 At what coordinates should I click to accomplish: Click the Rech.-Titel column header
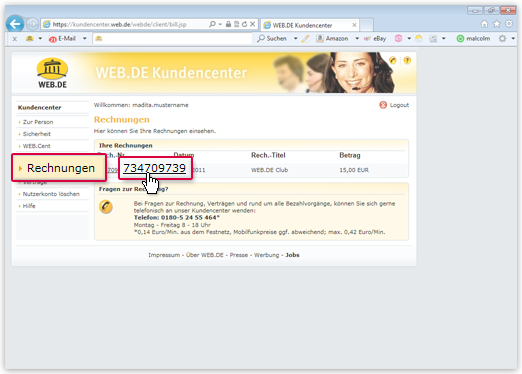268,155
